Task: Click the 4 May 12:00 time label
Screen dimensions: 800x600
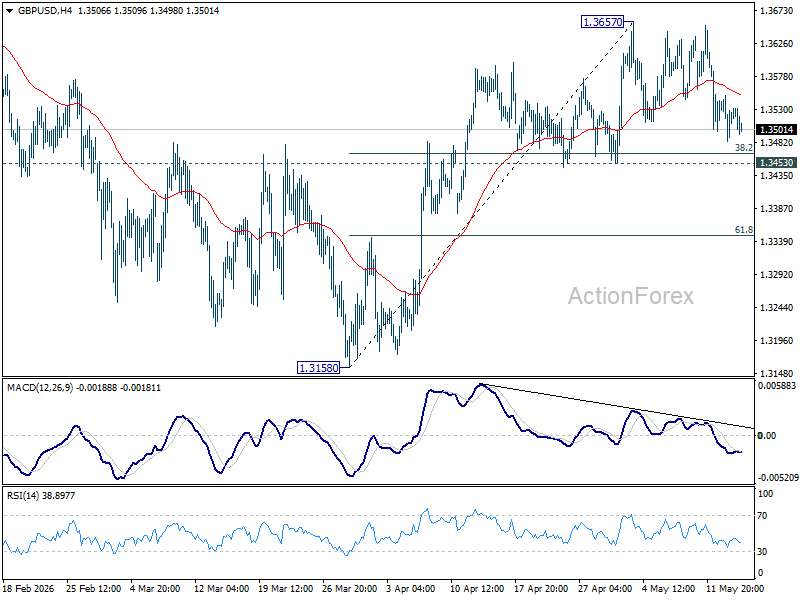Action: [x=669, y=588]
